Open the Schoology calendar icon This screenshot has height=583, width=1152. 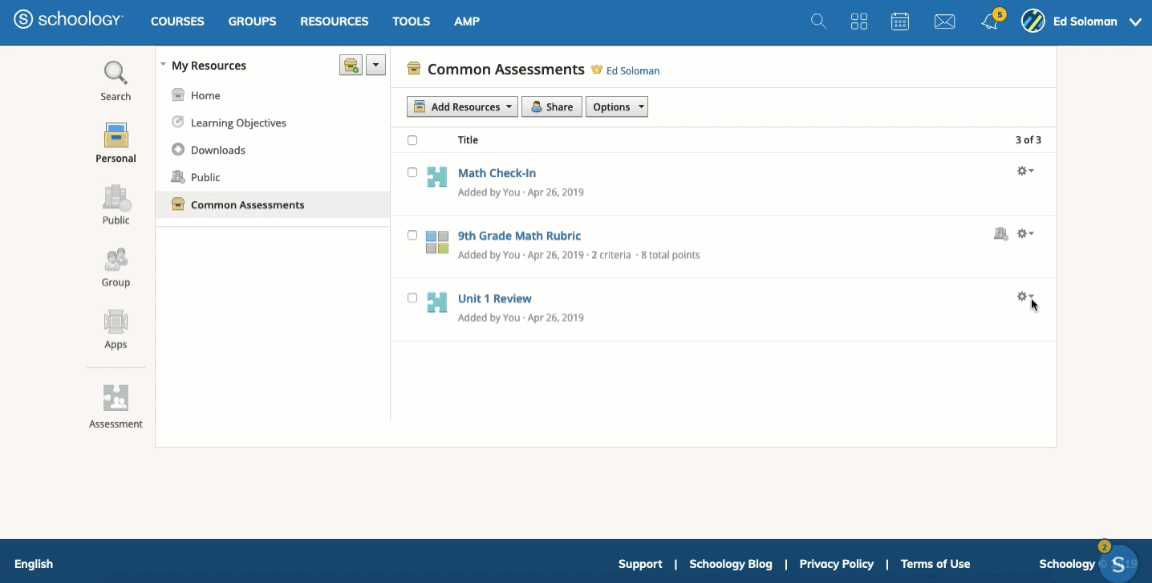[x=899, y=21]
